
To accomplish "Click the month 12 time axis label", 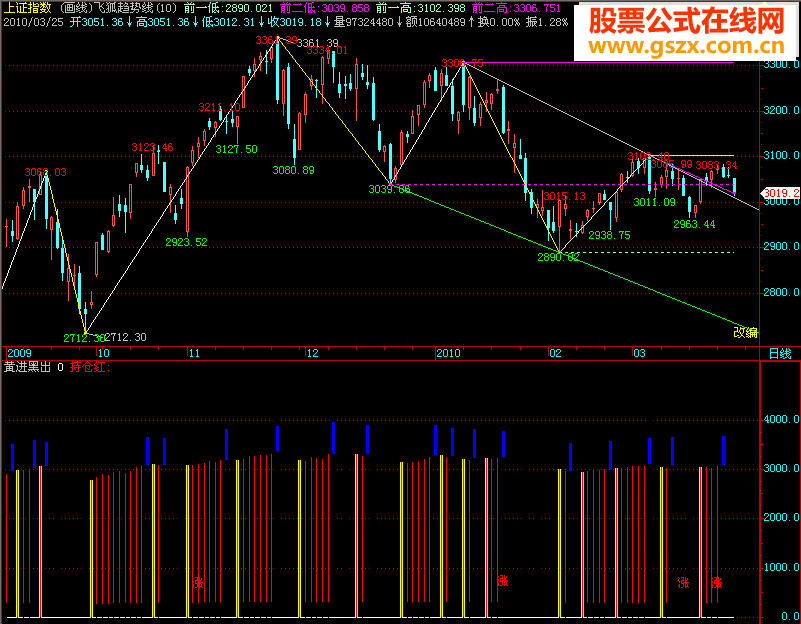I will tap(312, 353).
